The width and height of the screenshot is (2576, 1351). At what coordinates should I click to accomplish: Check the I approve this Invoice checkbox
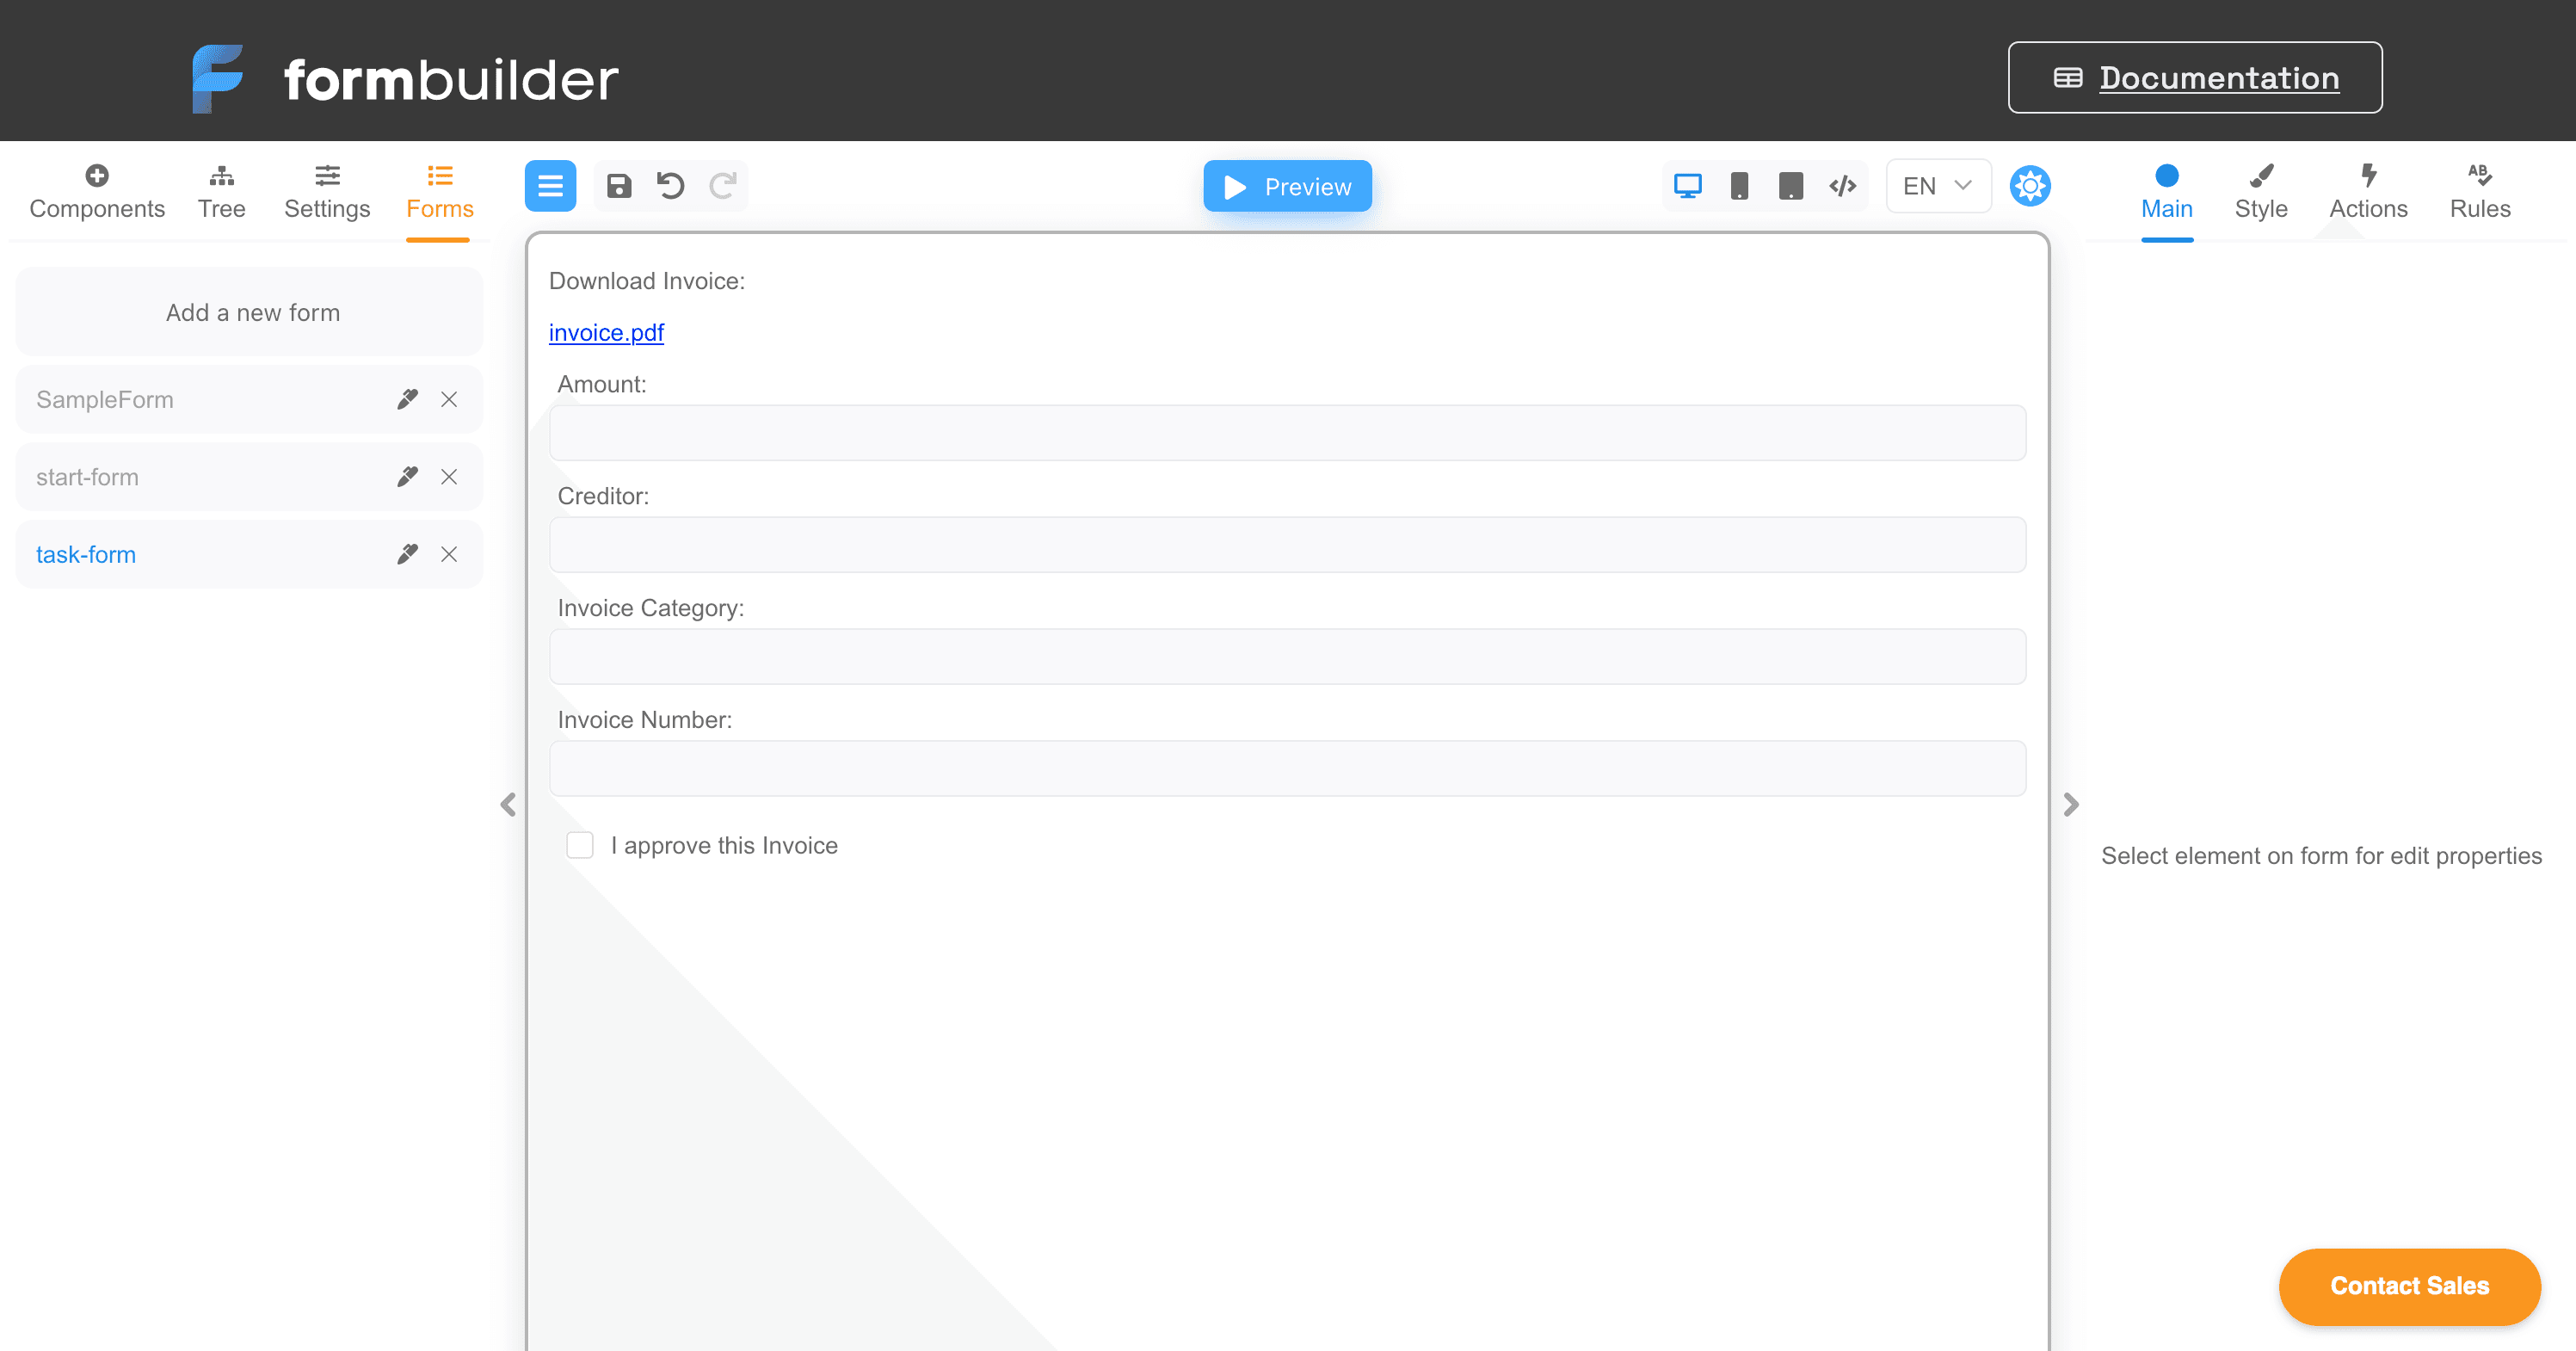coord(580,845)
